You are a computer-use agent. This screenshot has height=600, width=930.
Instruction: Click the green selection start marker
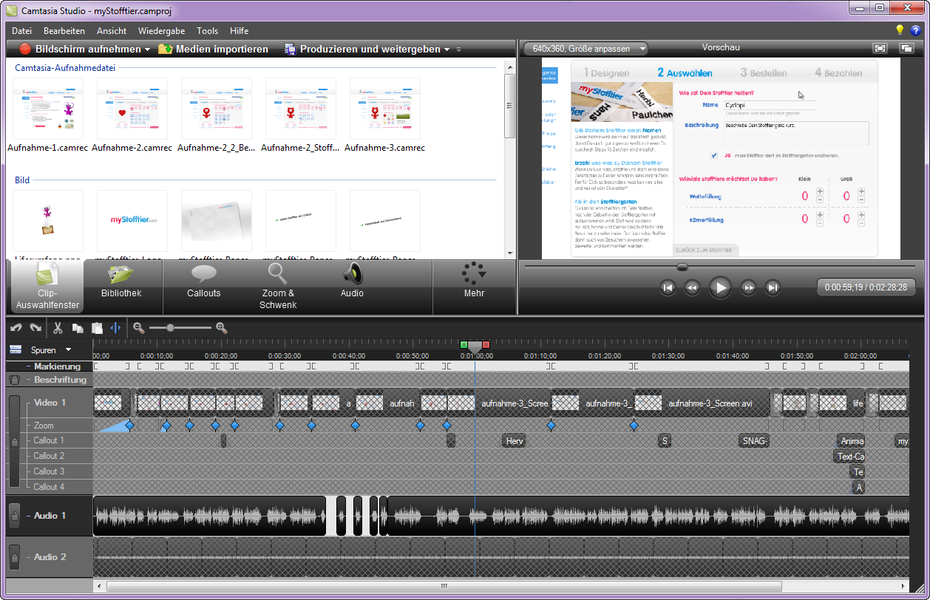464,344
